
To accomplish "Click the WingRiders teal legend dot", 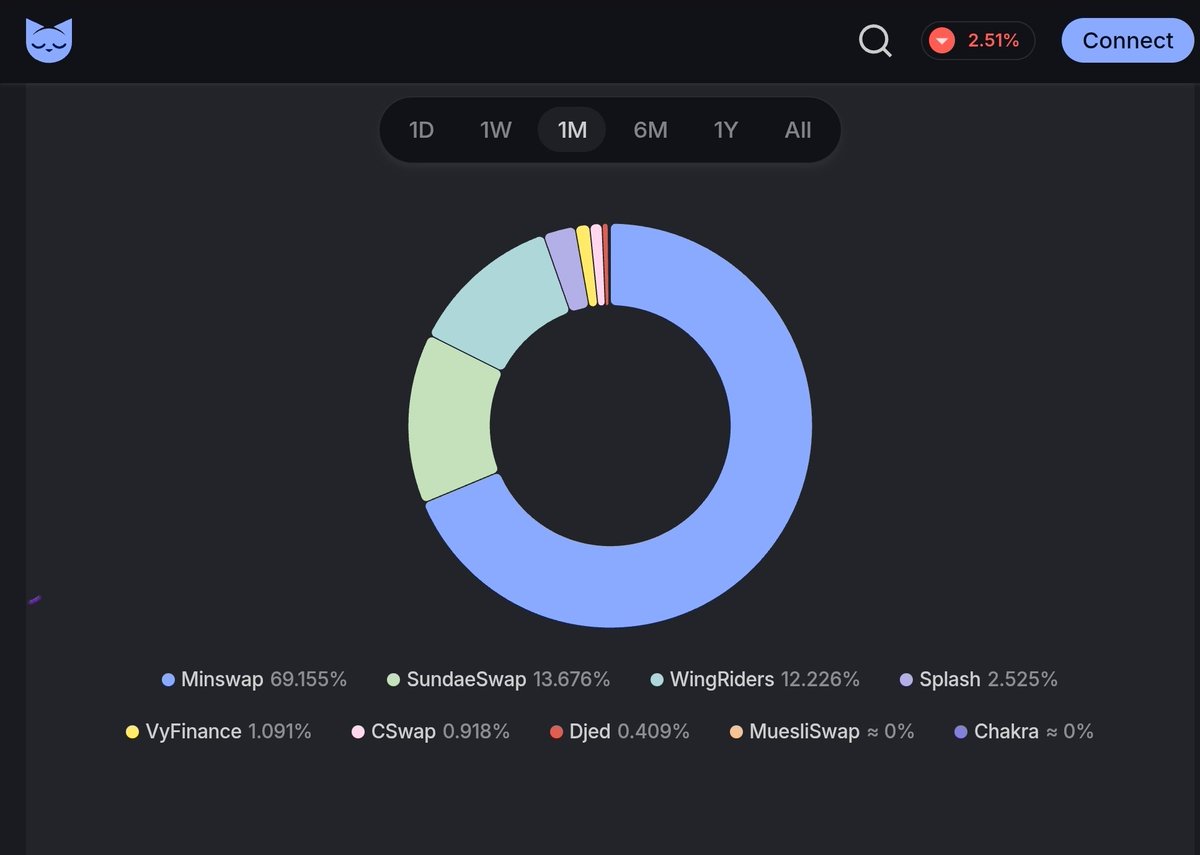I will coord(657,680).
